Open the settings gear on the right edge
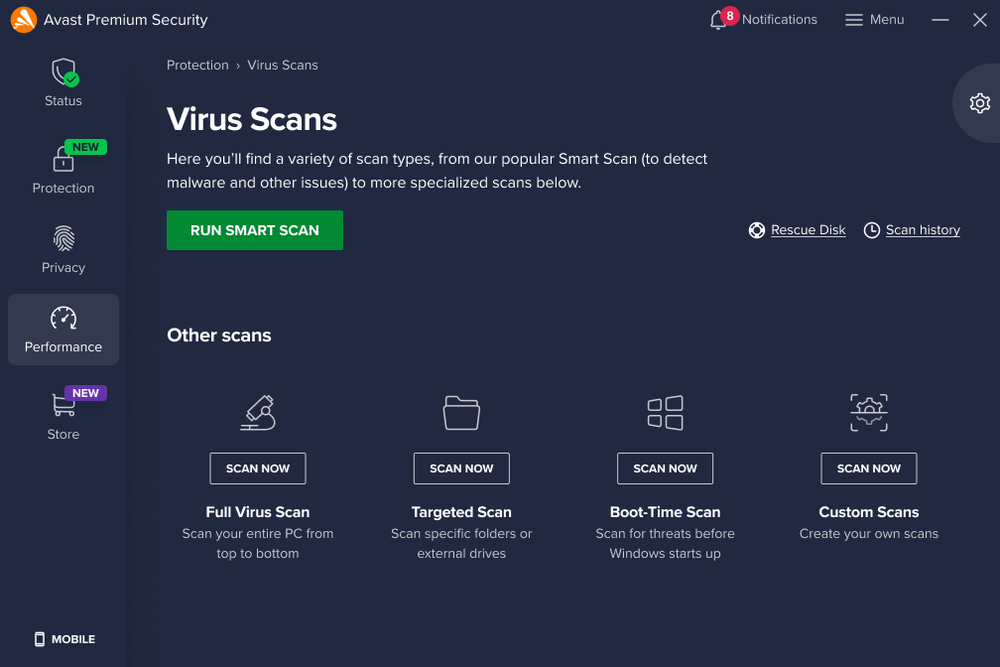 [979, 103]
